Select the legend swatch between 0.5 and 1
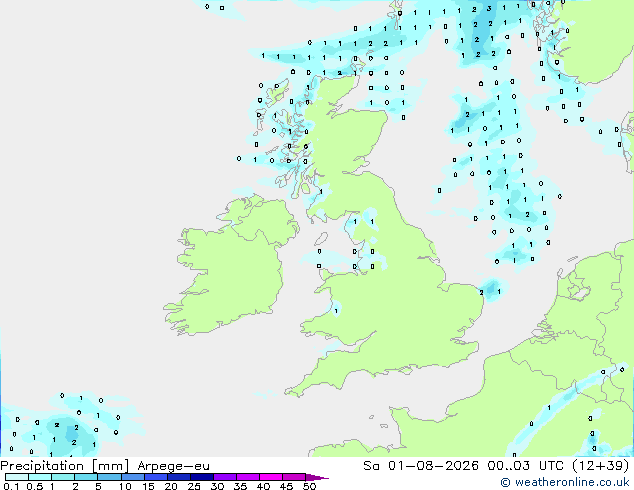The width and height of the screenshot is (634, 490). (x=40, y=477)
